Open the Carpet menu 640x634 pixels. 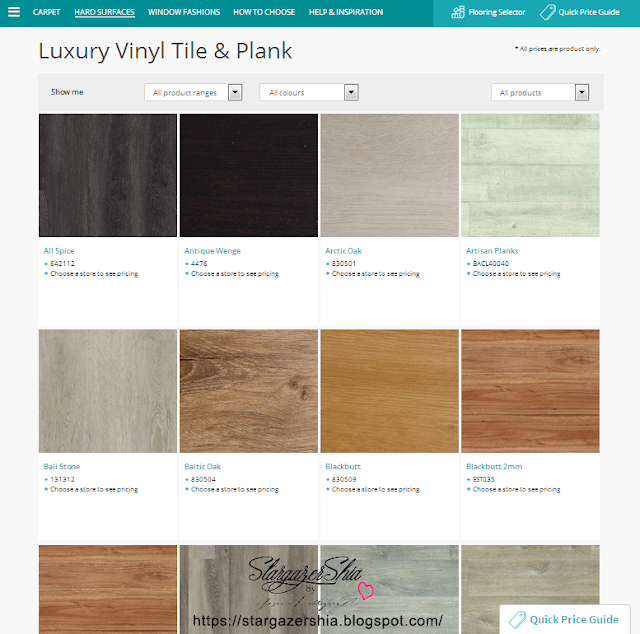point(47,12)
